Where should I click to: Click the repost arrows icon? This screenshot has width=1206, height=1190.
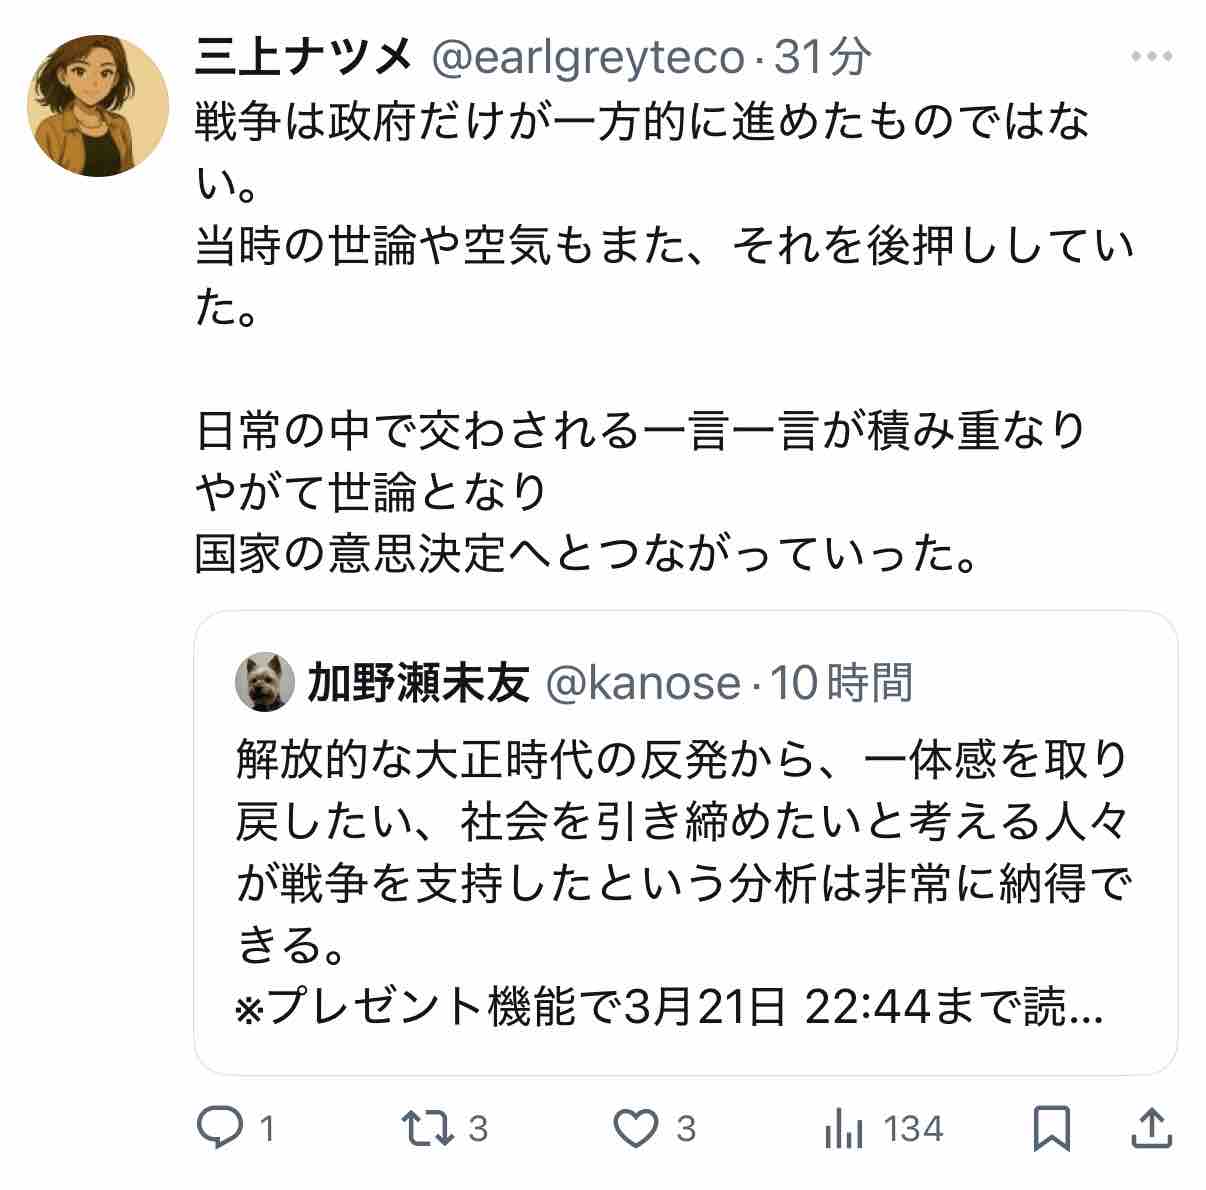coord(428,1129)
